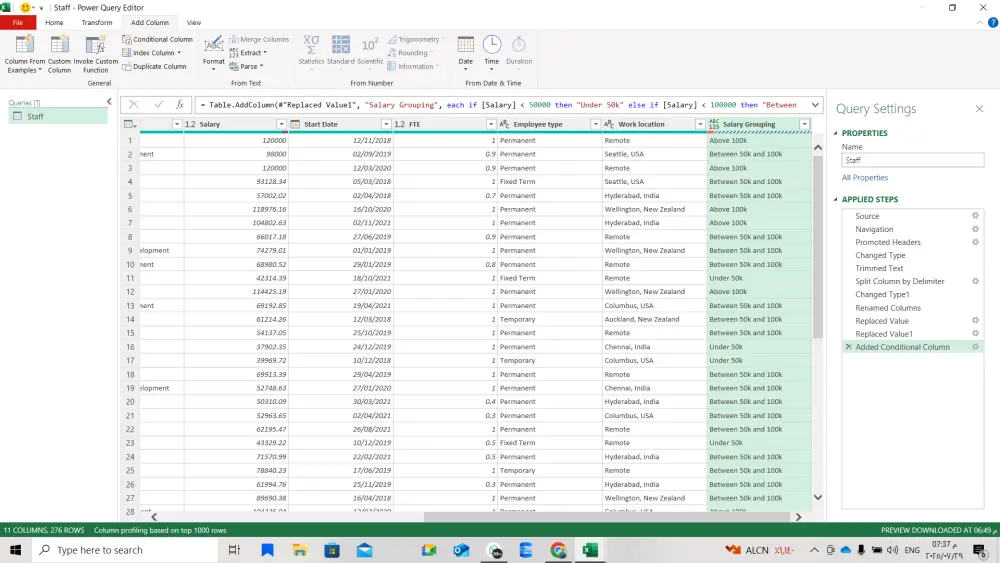Duplicate Column command
1000x563 pixels.
click(x=154, y=66)
